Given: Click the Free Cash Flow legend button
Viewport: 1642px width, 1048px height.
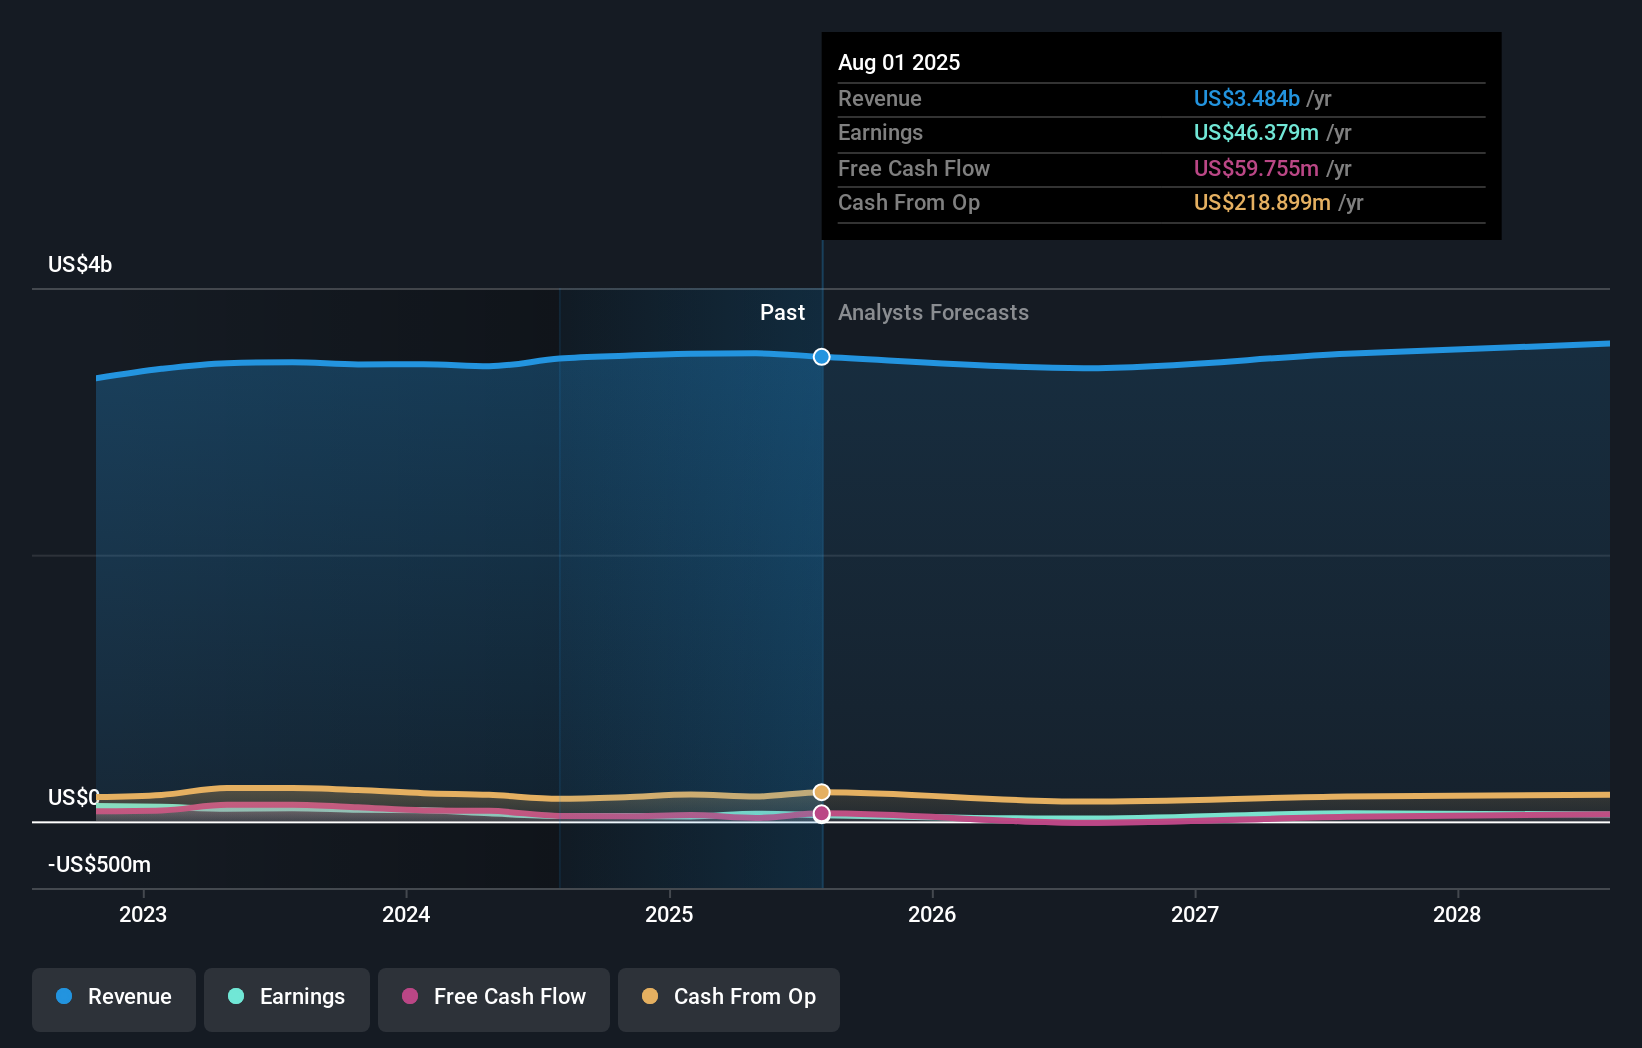Looking at the screenshot, I should click(493, 999).
